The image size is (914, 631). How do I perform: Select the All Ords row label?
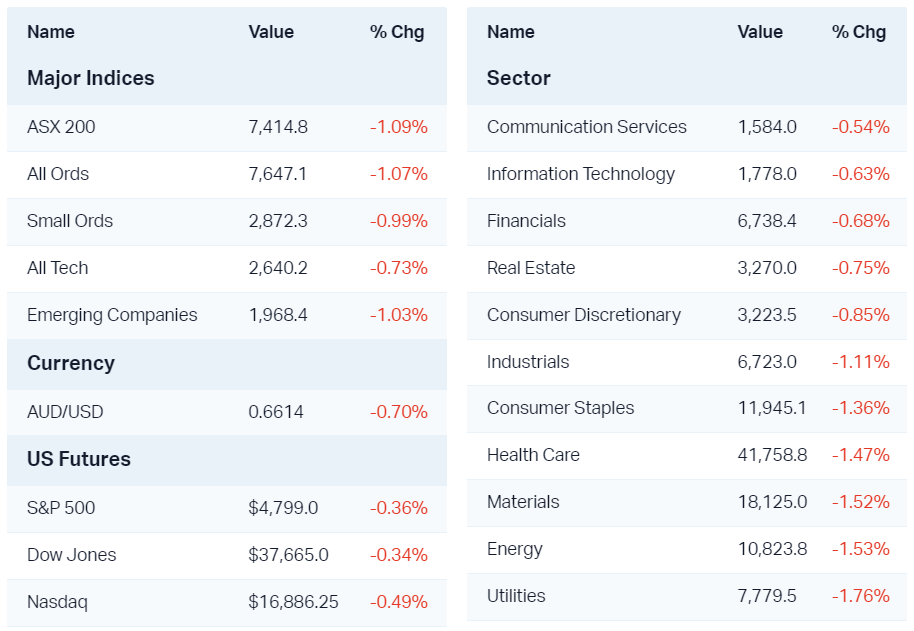pyautogui.click(x=58, y=174)
